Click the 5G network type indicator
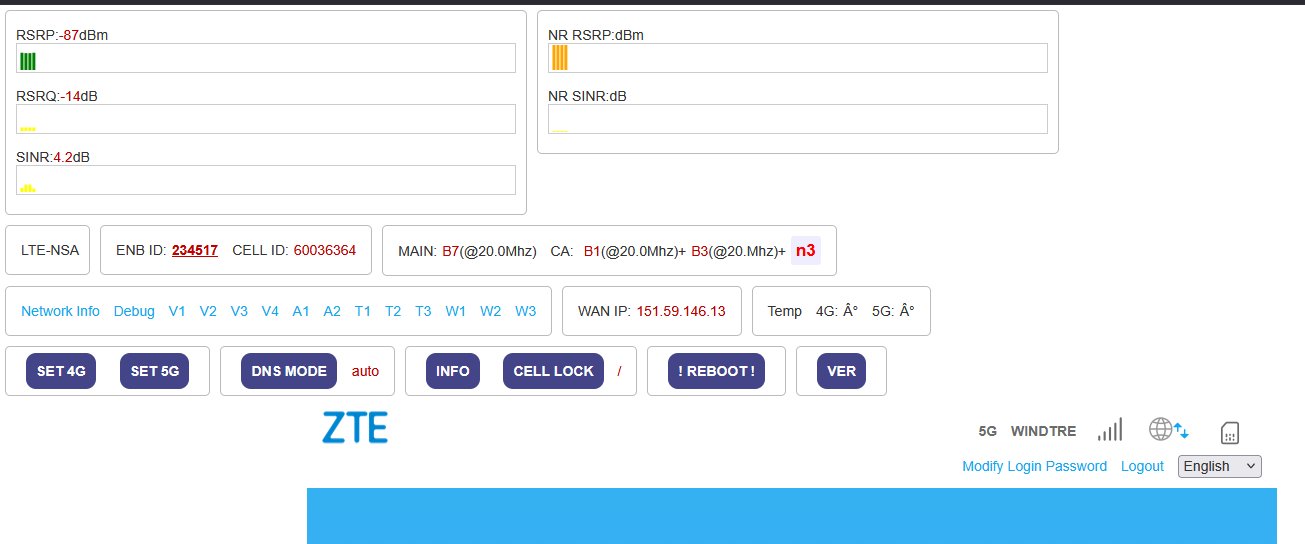This screenshot has height=544, width=1305. [988, 431]
